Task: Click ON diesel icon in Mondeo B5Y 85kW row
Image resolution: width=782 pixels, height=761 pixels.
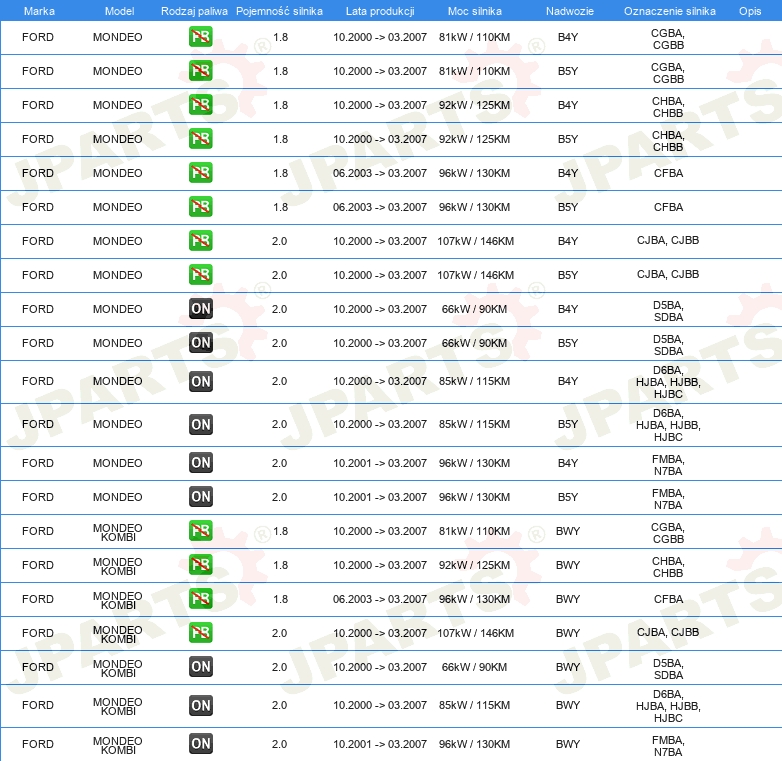Action: click(200, 424)
